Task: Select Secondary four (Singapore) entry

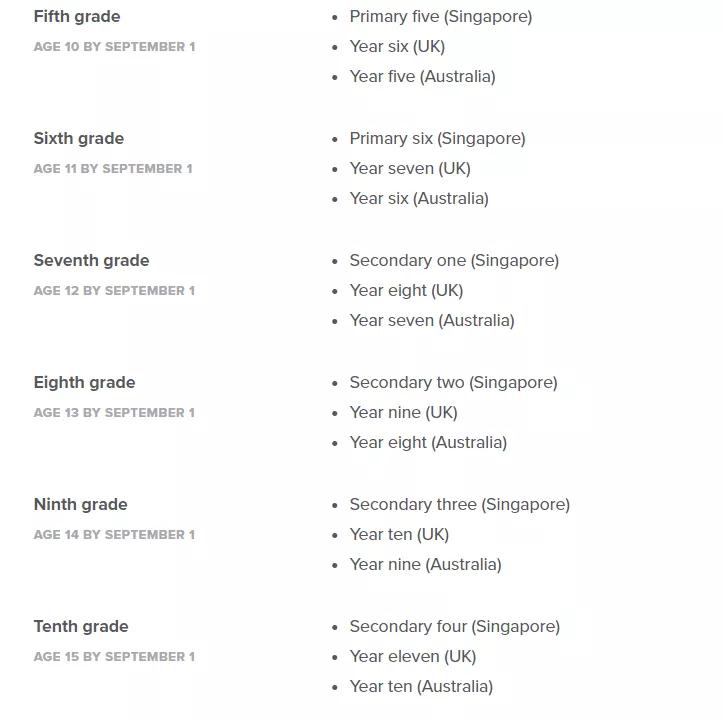Action: (x=454, y=627)
